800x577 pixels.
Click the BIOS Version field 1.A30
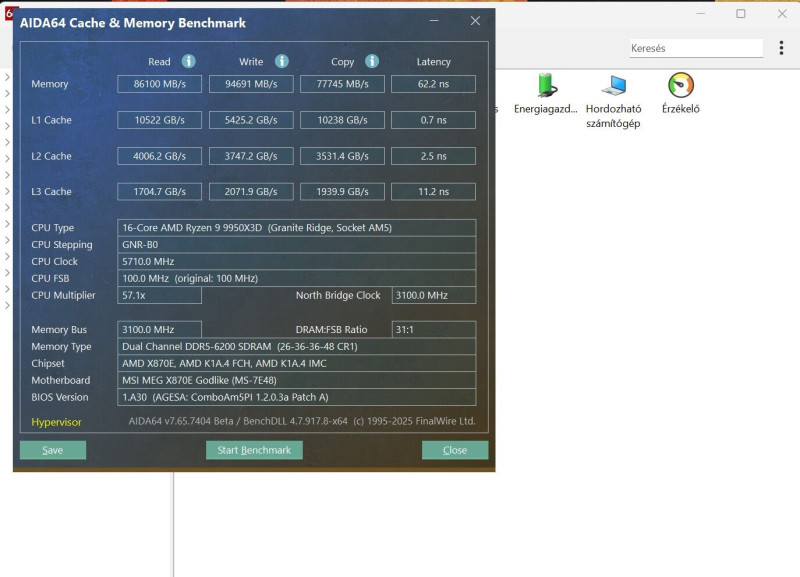coord(296,397)
